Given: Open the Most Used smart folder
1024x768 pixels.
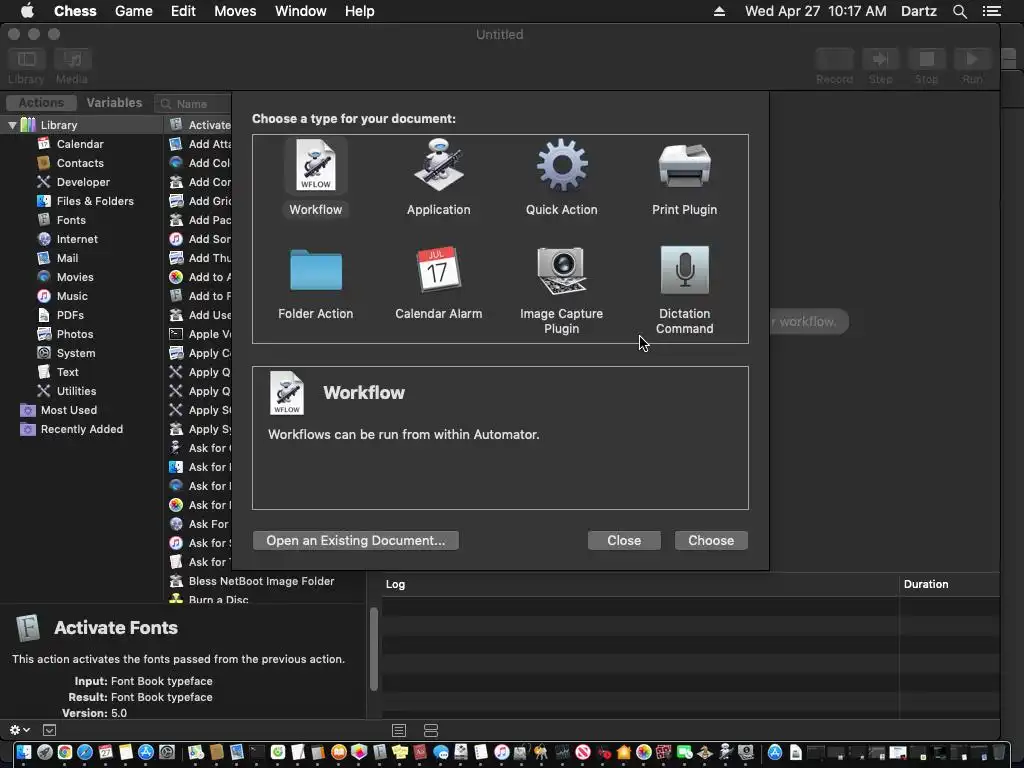Looking at the screenshot, I should coord(68,409).
